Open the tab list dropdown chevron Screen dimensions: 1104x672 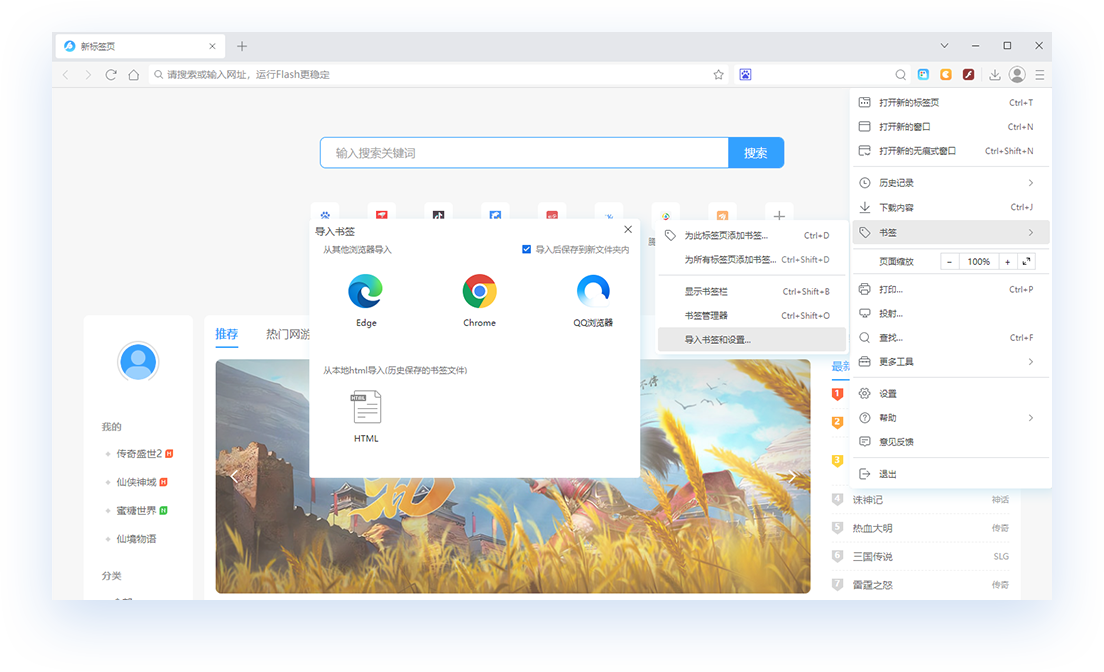click(945, 46)
